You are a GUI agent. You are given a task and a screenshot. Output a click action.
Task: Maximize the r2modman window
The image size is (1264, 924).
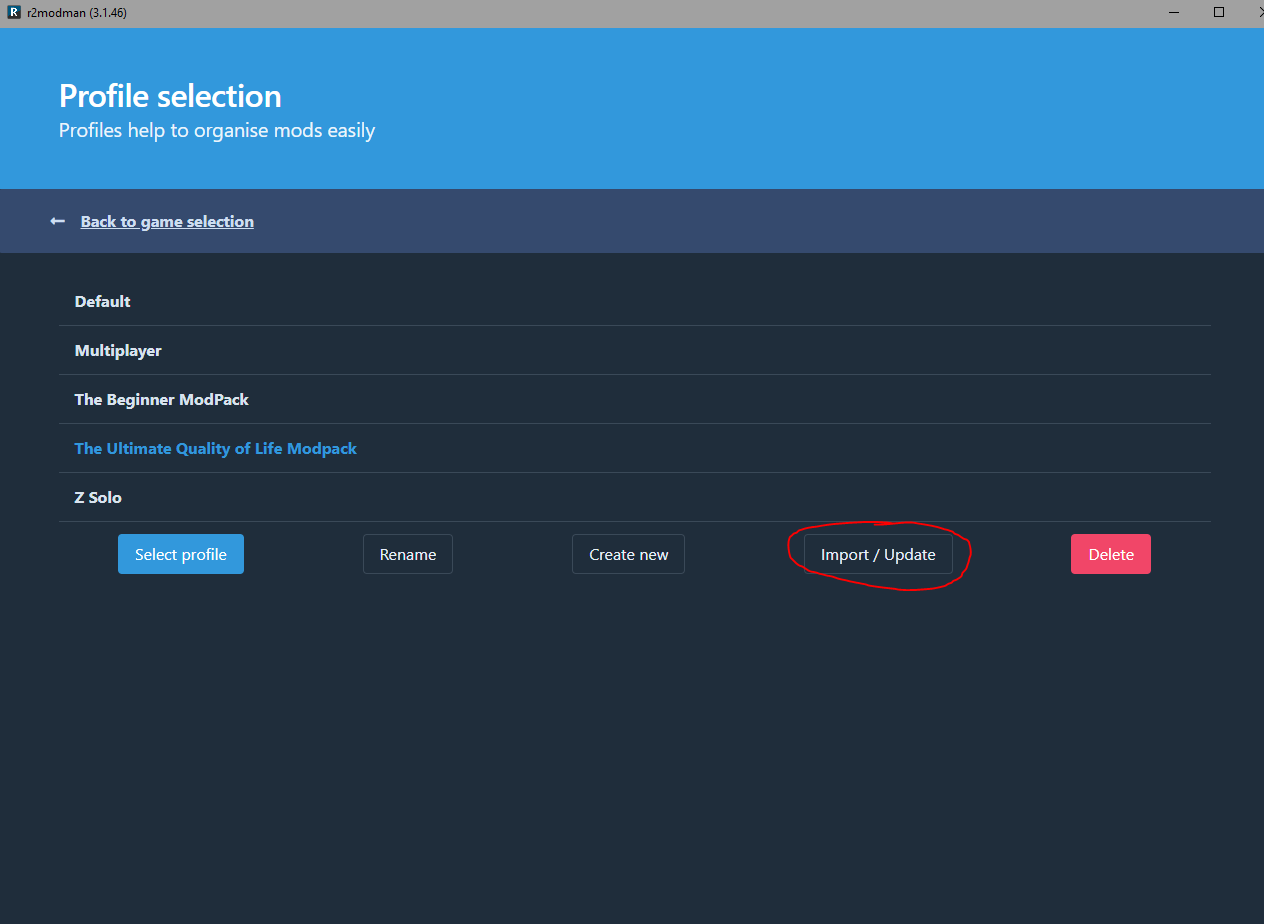[1219, 13]
